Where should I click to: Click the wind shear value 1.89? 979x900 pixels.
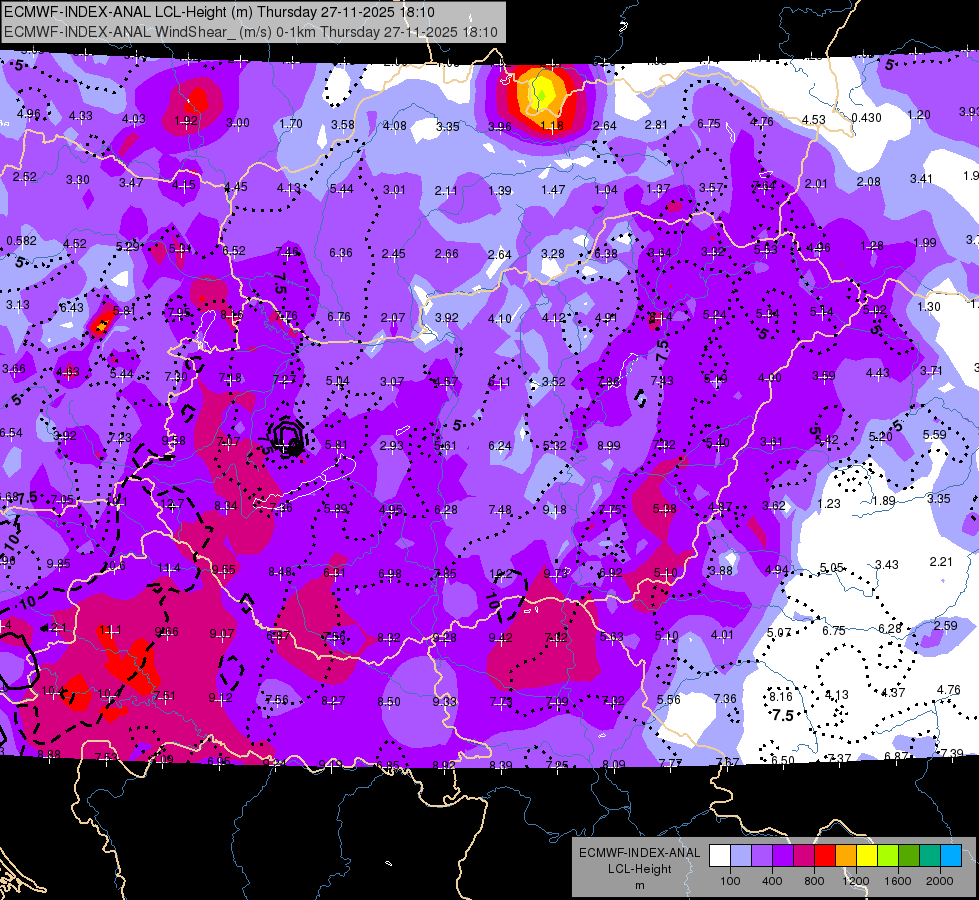point(883,501)
